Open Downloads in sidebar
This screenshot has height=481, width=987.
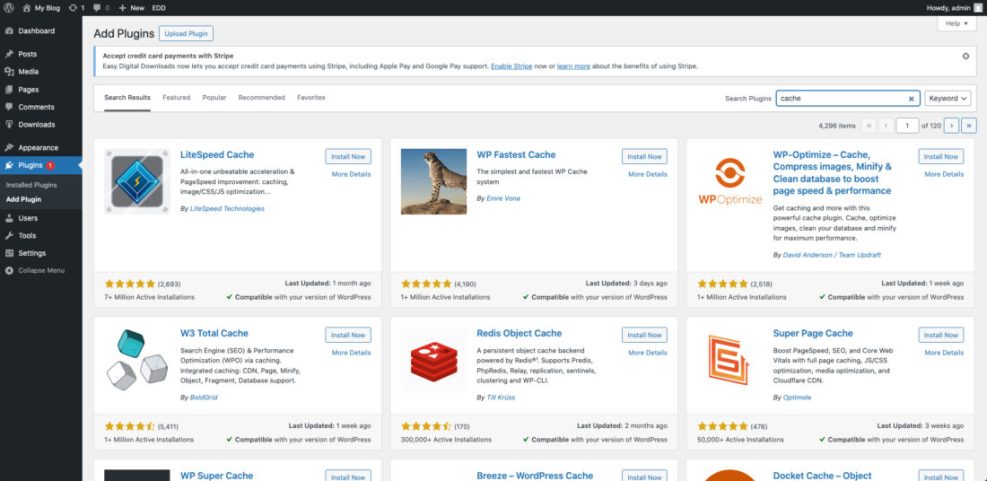37,125
